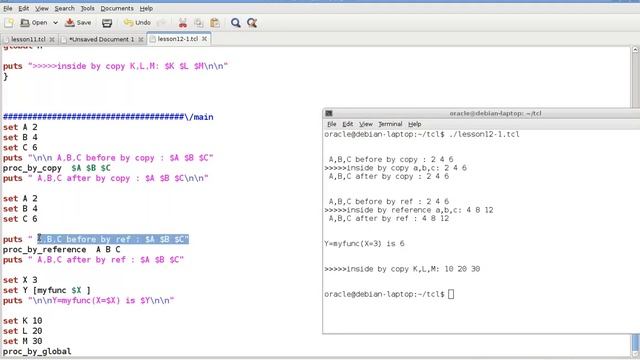Undo the last edit
640x360 pixels.
(138, 23)
